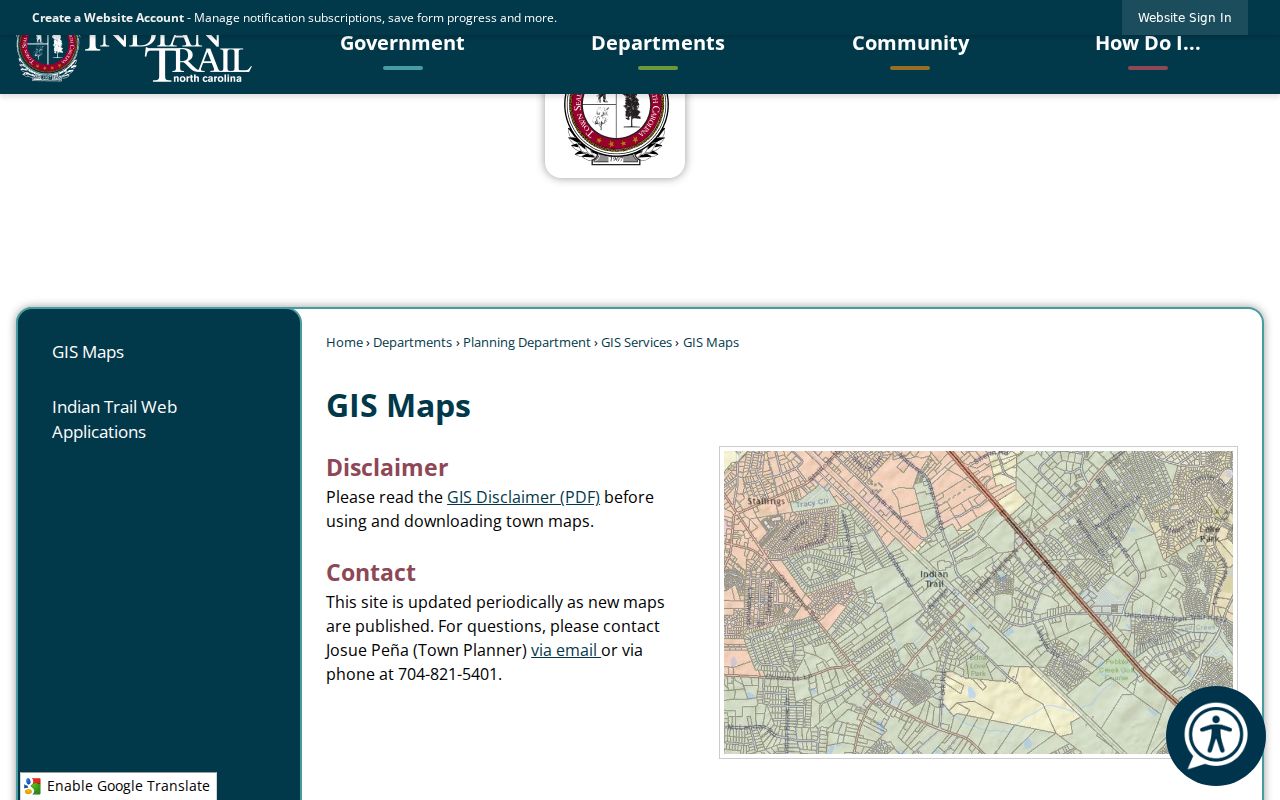
Task: Click the GIS Maps page heading
Action: click(398, 406)
